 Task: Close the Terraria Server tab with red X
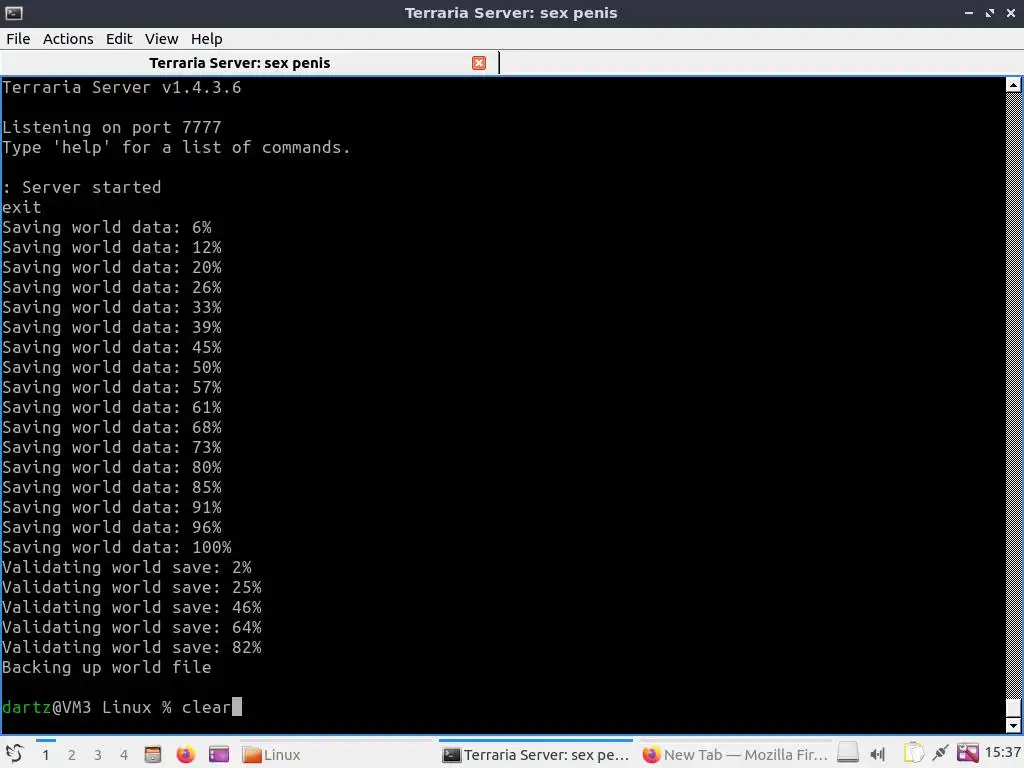(x=479, y=63)
